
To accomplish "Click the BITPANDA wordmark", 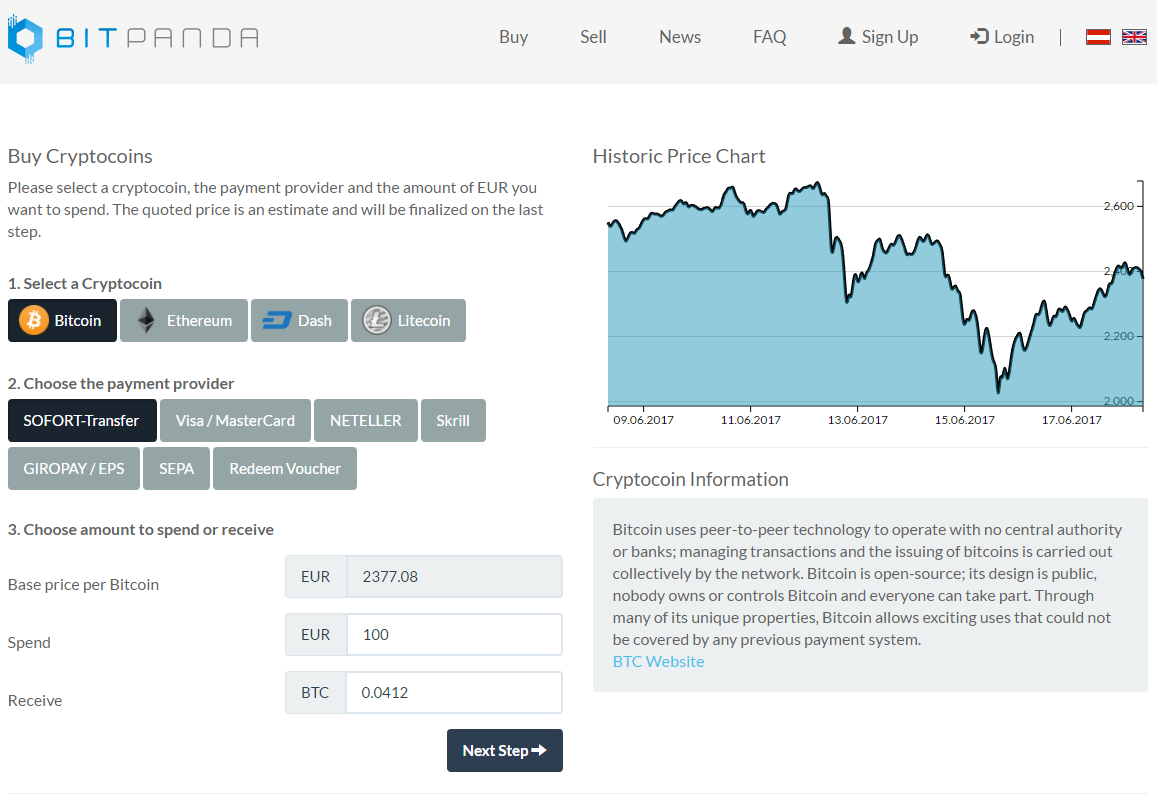I will (x=157, y=38).
